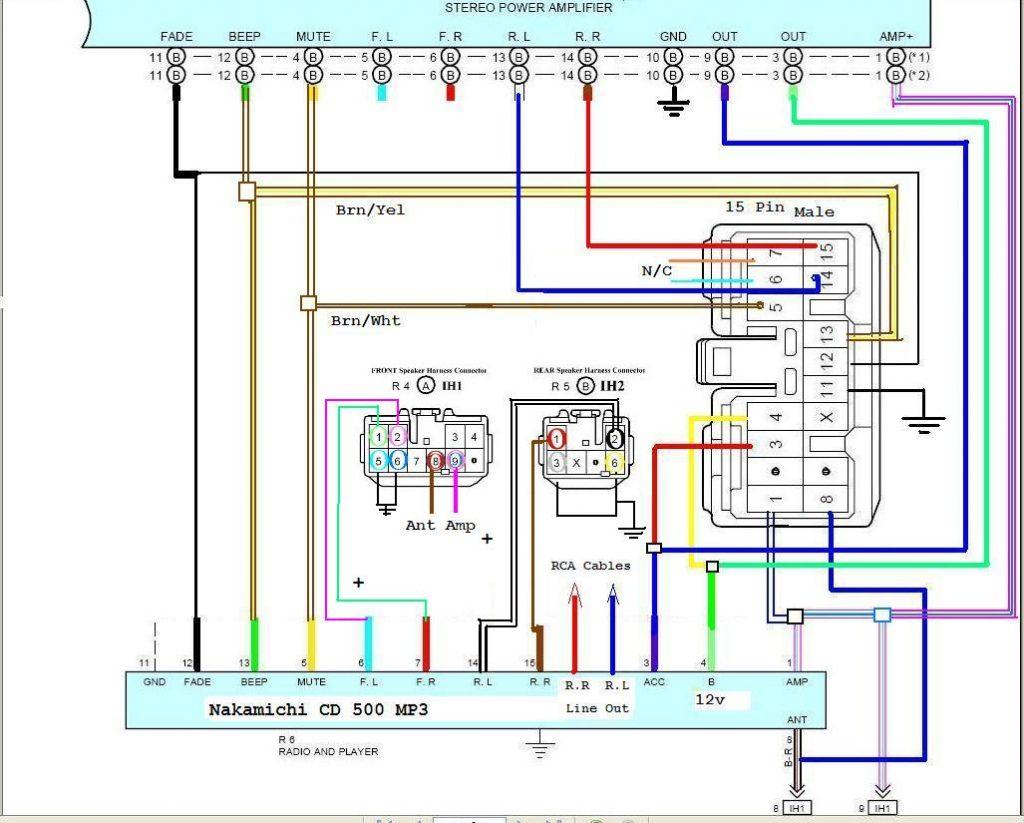Click the junction square on the Brn/Yel wire
Image resolution: width=1024 pixels, height=823 pixels.
point(247,191)
